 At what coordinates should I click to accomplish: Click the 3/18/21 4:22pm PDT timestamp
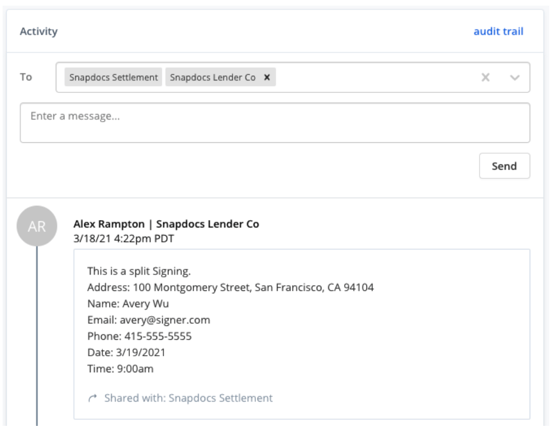(x=124, y=239)
